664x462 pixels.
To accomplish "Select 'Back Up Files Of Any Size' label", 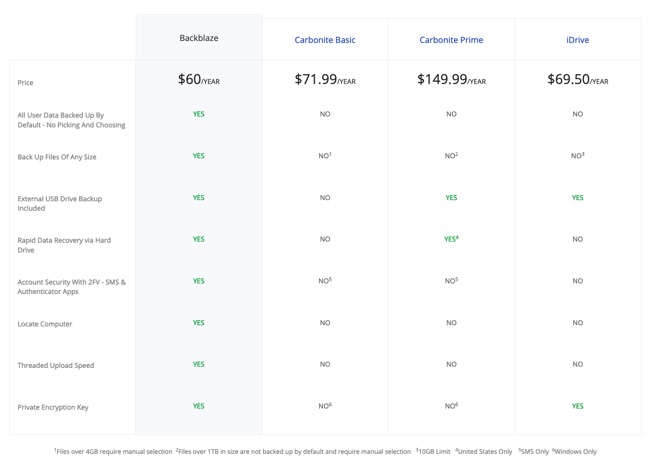I will (57, 157).
